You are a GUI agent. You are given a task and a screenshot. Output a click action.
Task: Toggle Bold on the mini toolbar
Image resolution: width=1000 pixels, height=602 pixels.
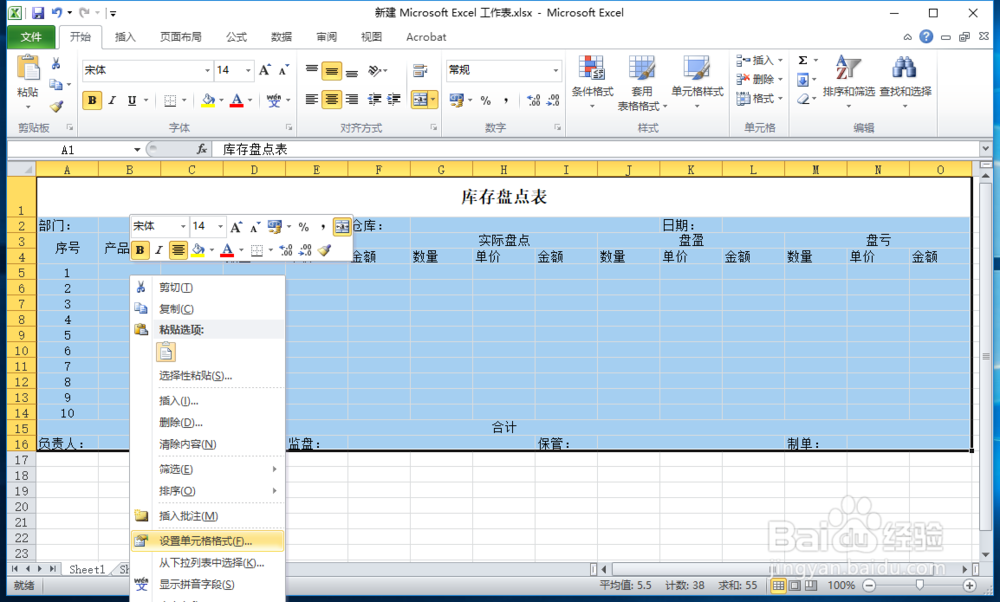140,250
